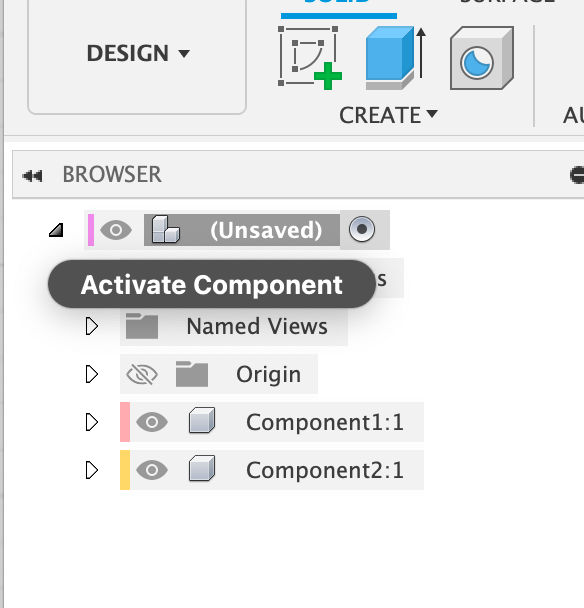584x608 pixels.
Task: Hide Component1:1 using its eye icon
Action: pos(152,422)
